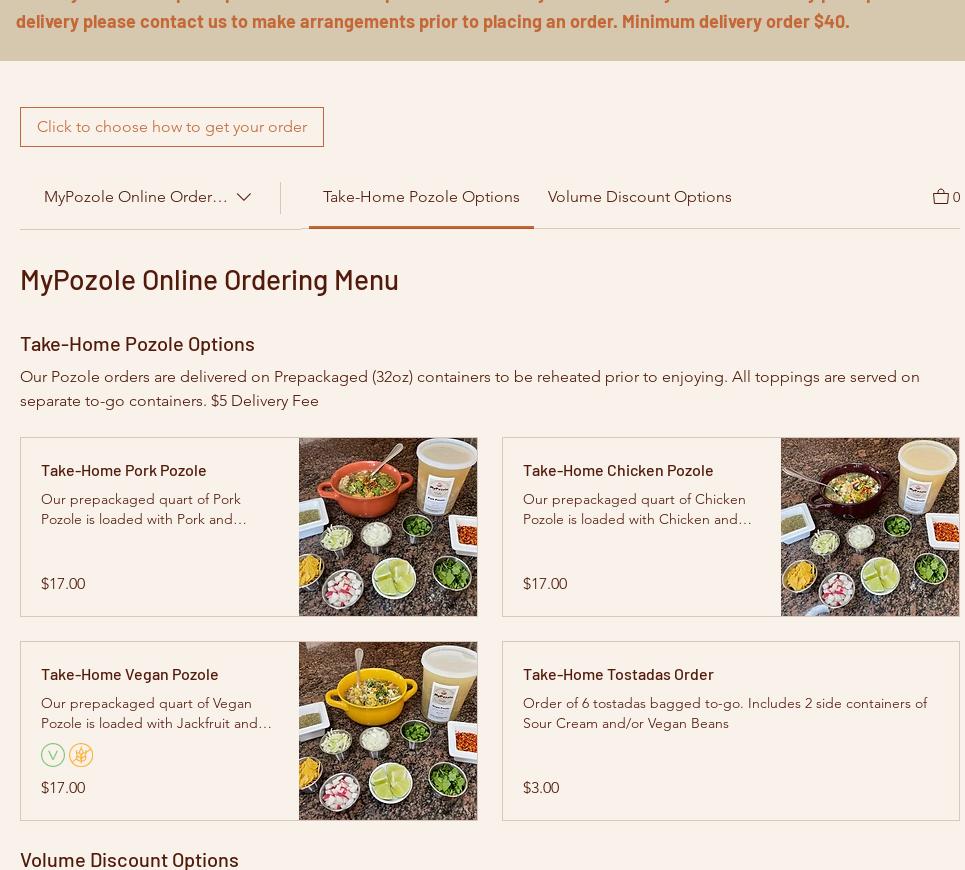Click the gluten-free wheat icon
This screenshot has height=870, width=965.
(81, 755)
